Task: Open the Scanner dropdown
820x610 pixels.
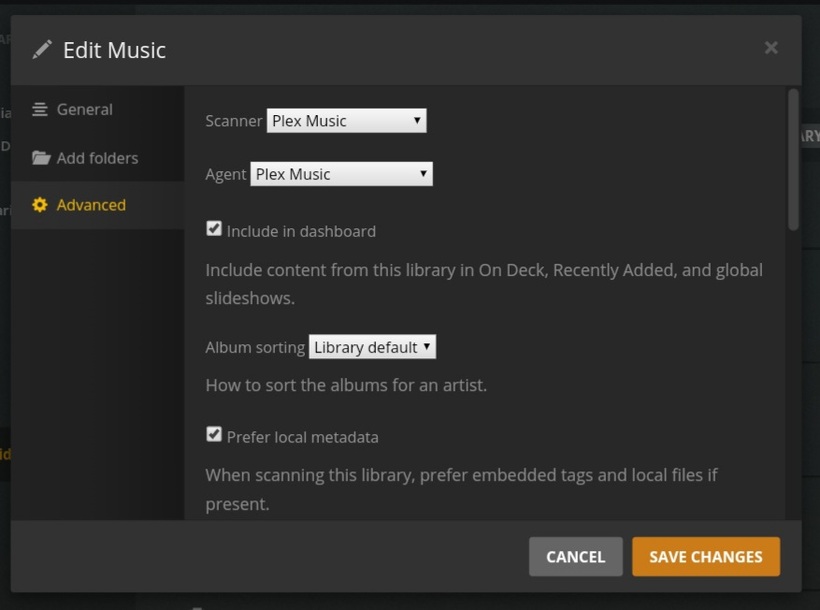Action: pyautogui.click(x=346, y=121)
